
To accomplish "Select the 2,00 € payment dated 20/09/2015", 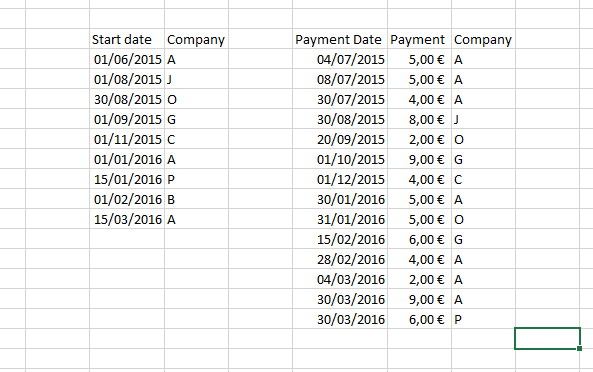I will click(x=419, y=140).
